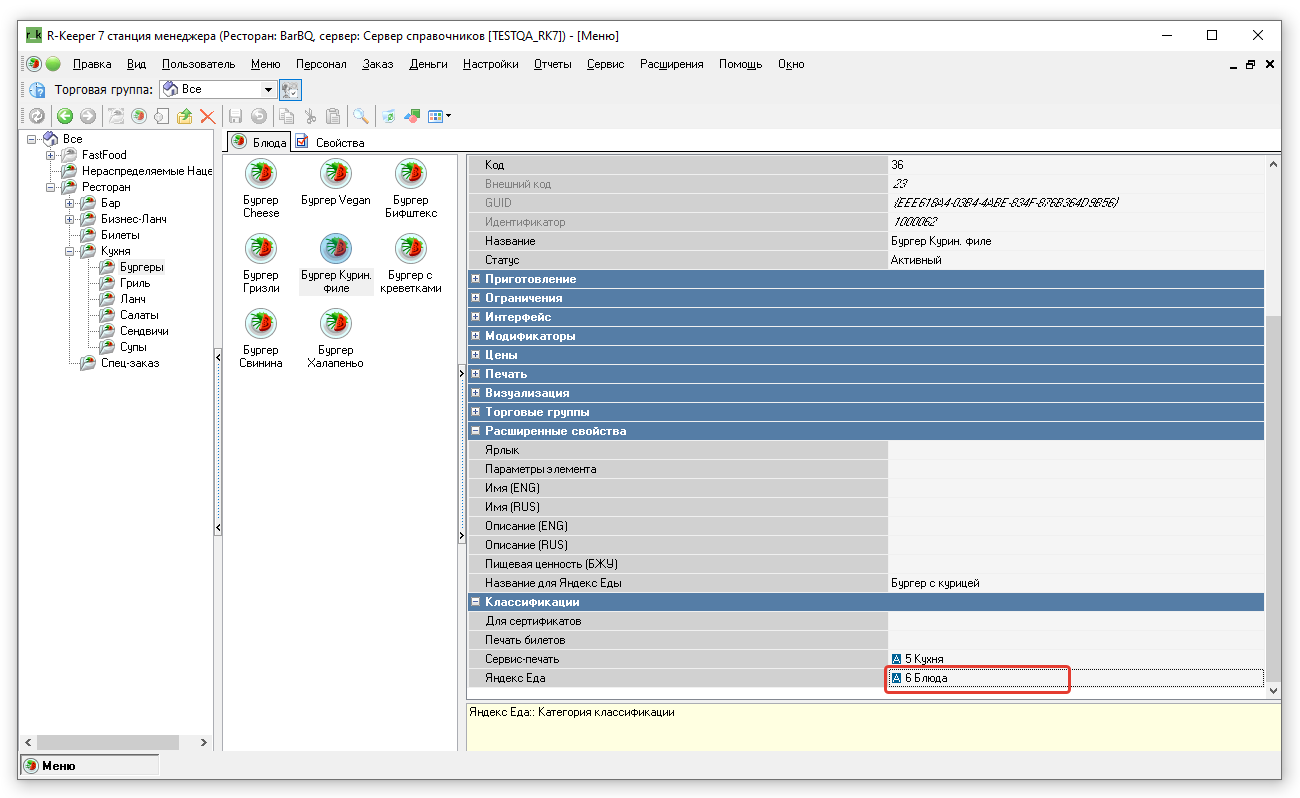Collapse the Классификации section
The width and height of the screenshot is (1300, 798).
coord(476,602)
